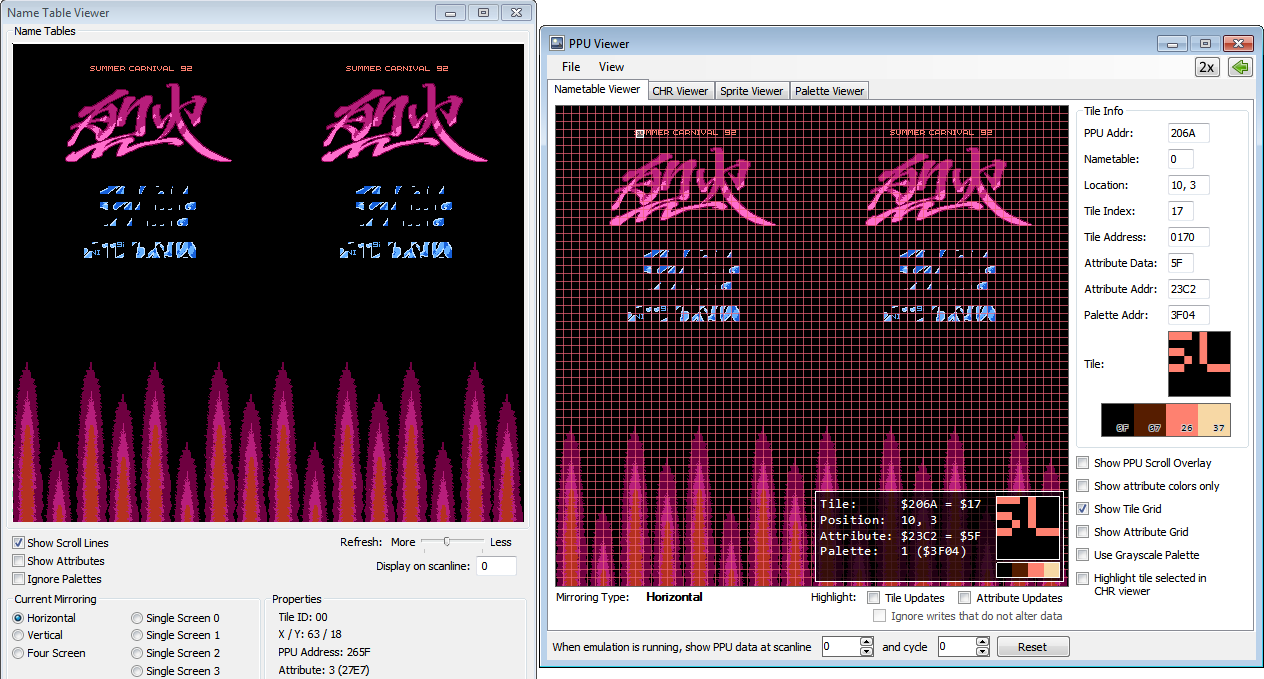Switch to the CHR Viewer tab
This screenshot has width=1264, height=679.
(680, 90)
